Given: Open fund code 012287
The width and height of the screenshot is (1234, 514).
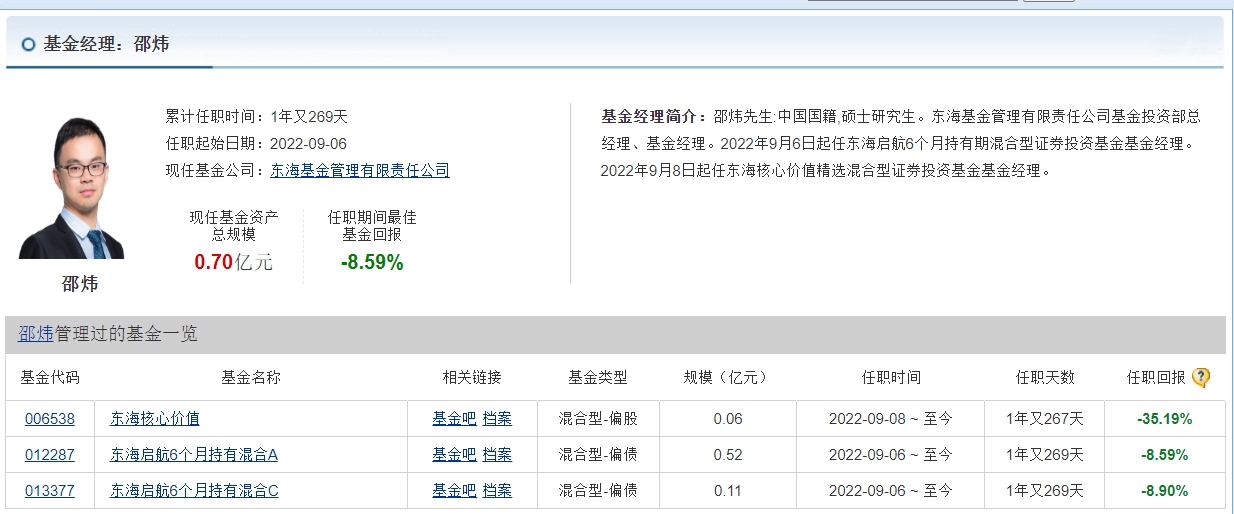Looking at the screenshot, I should (x=50, y=455).
